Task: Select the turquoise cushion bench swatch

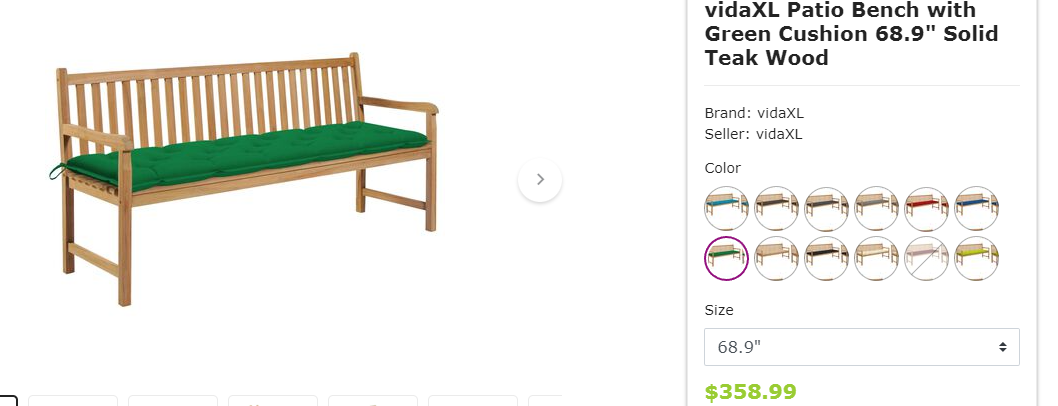Action: click(x=727, y=208)
